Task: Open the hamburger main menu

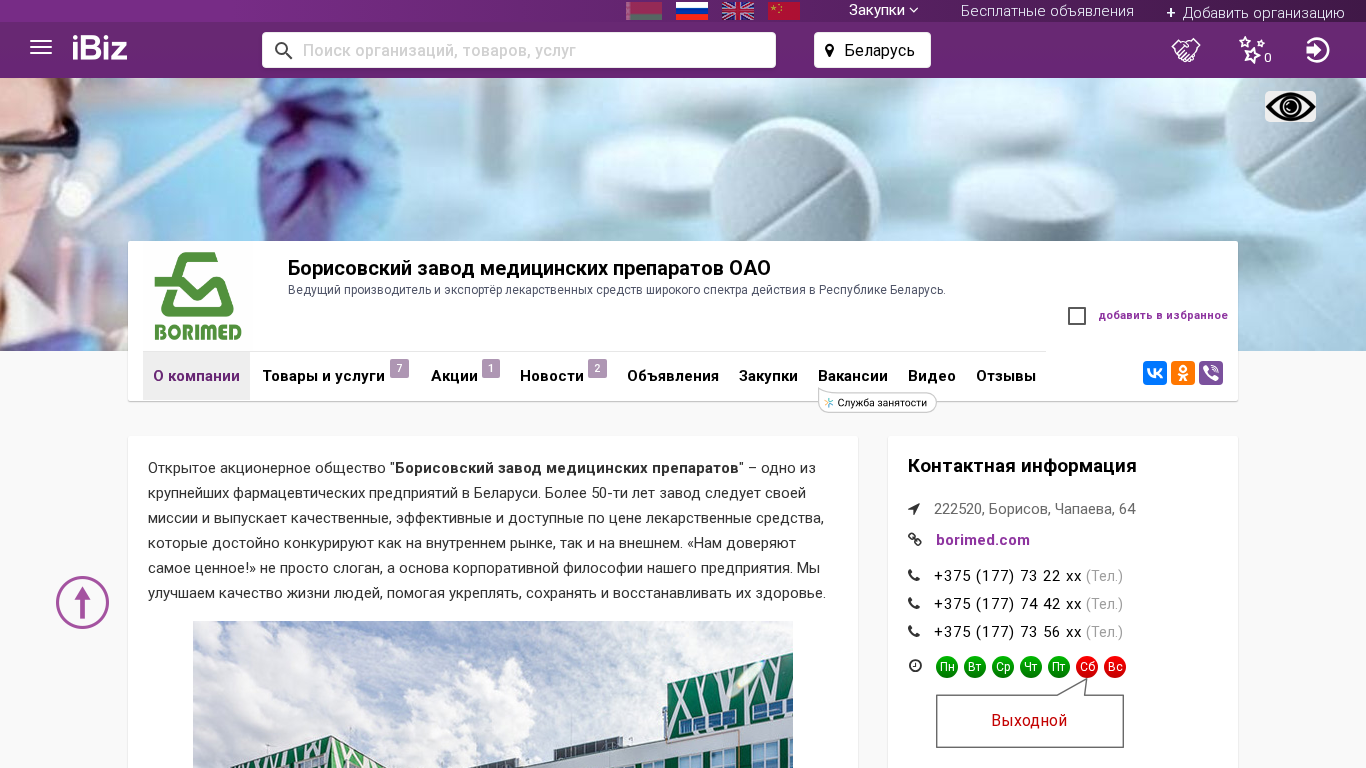Action: (x=41, y=48)
